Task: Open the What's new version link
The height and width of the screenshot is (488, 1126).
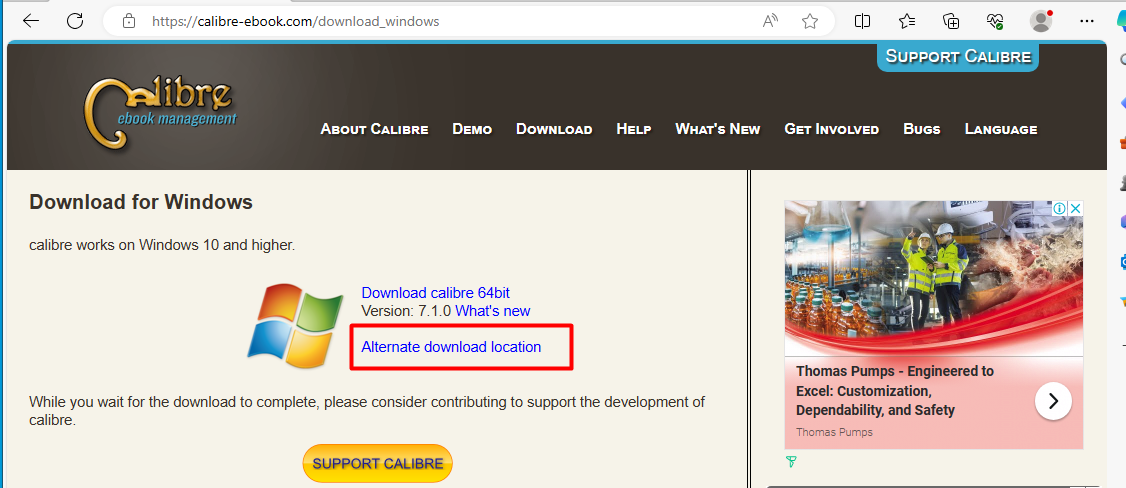Action: tap(493, 311)
